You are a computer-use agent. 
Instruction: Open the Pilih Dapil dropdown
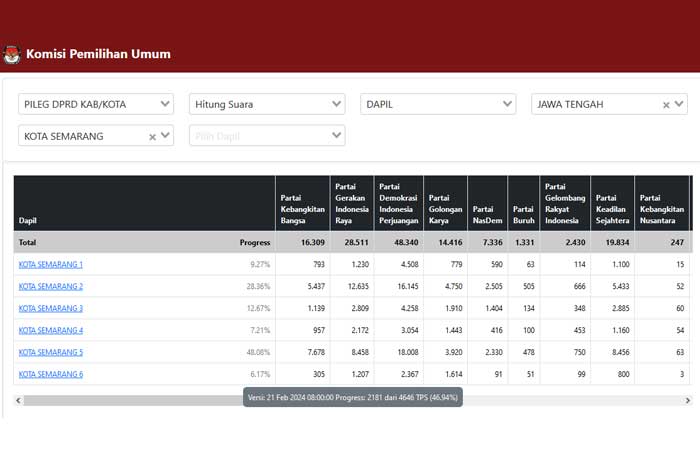tap(267, 135)
